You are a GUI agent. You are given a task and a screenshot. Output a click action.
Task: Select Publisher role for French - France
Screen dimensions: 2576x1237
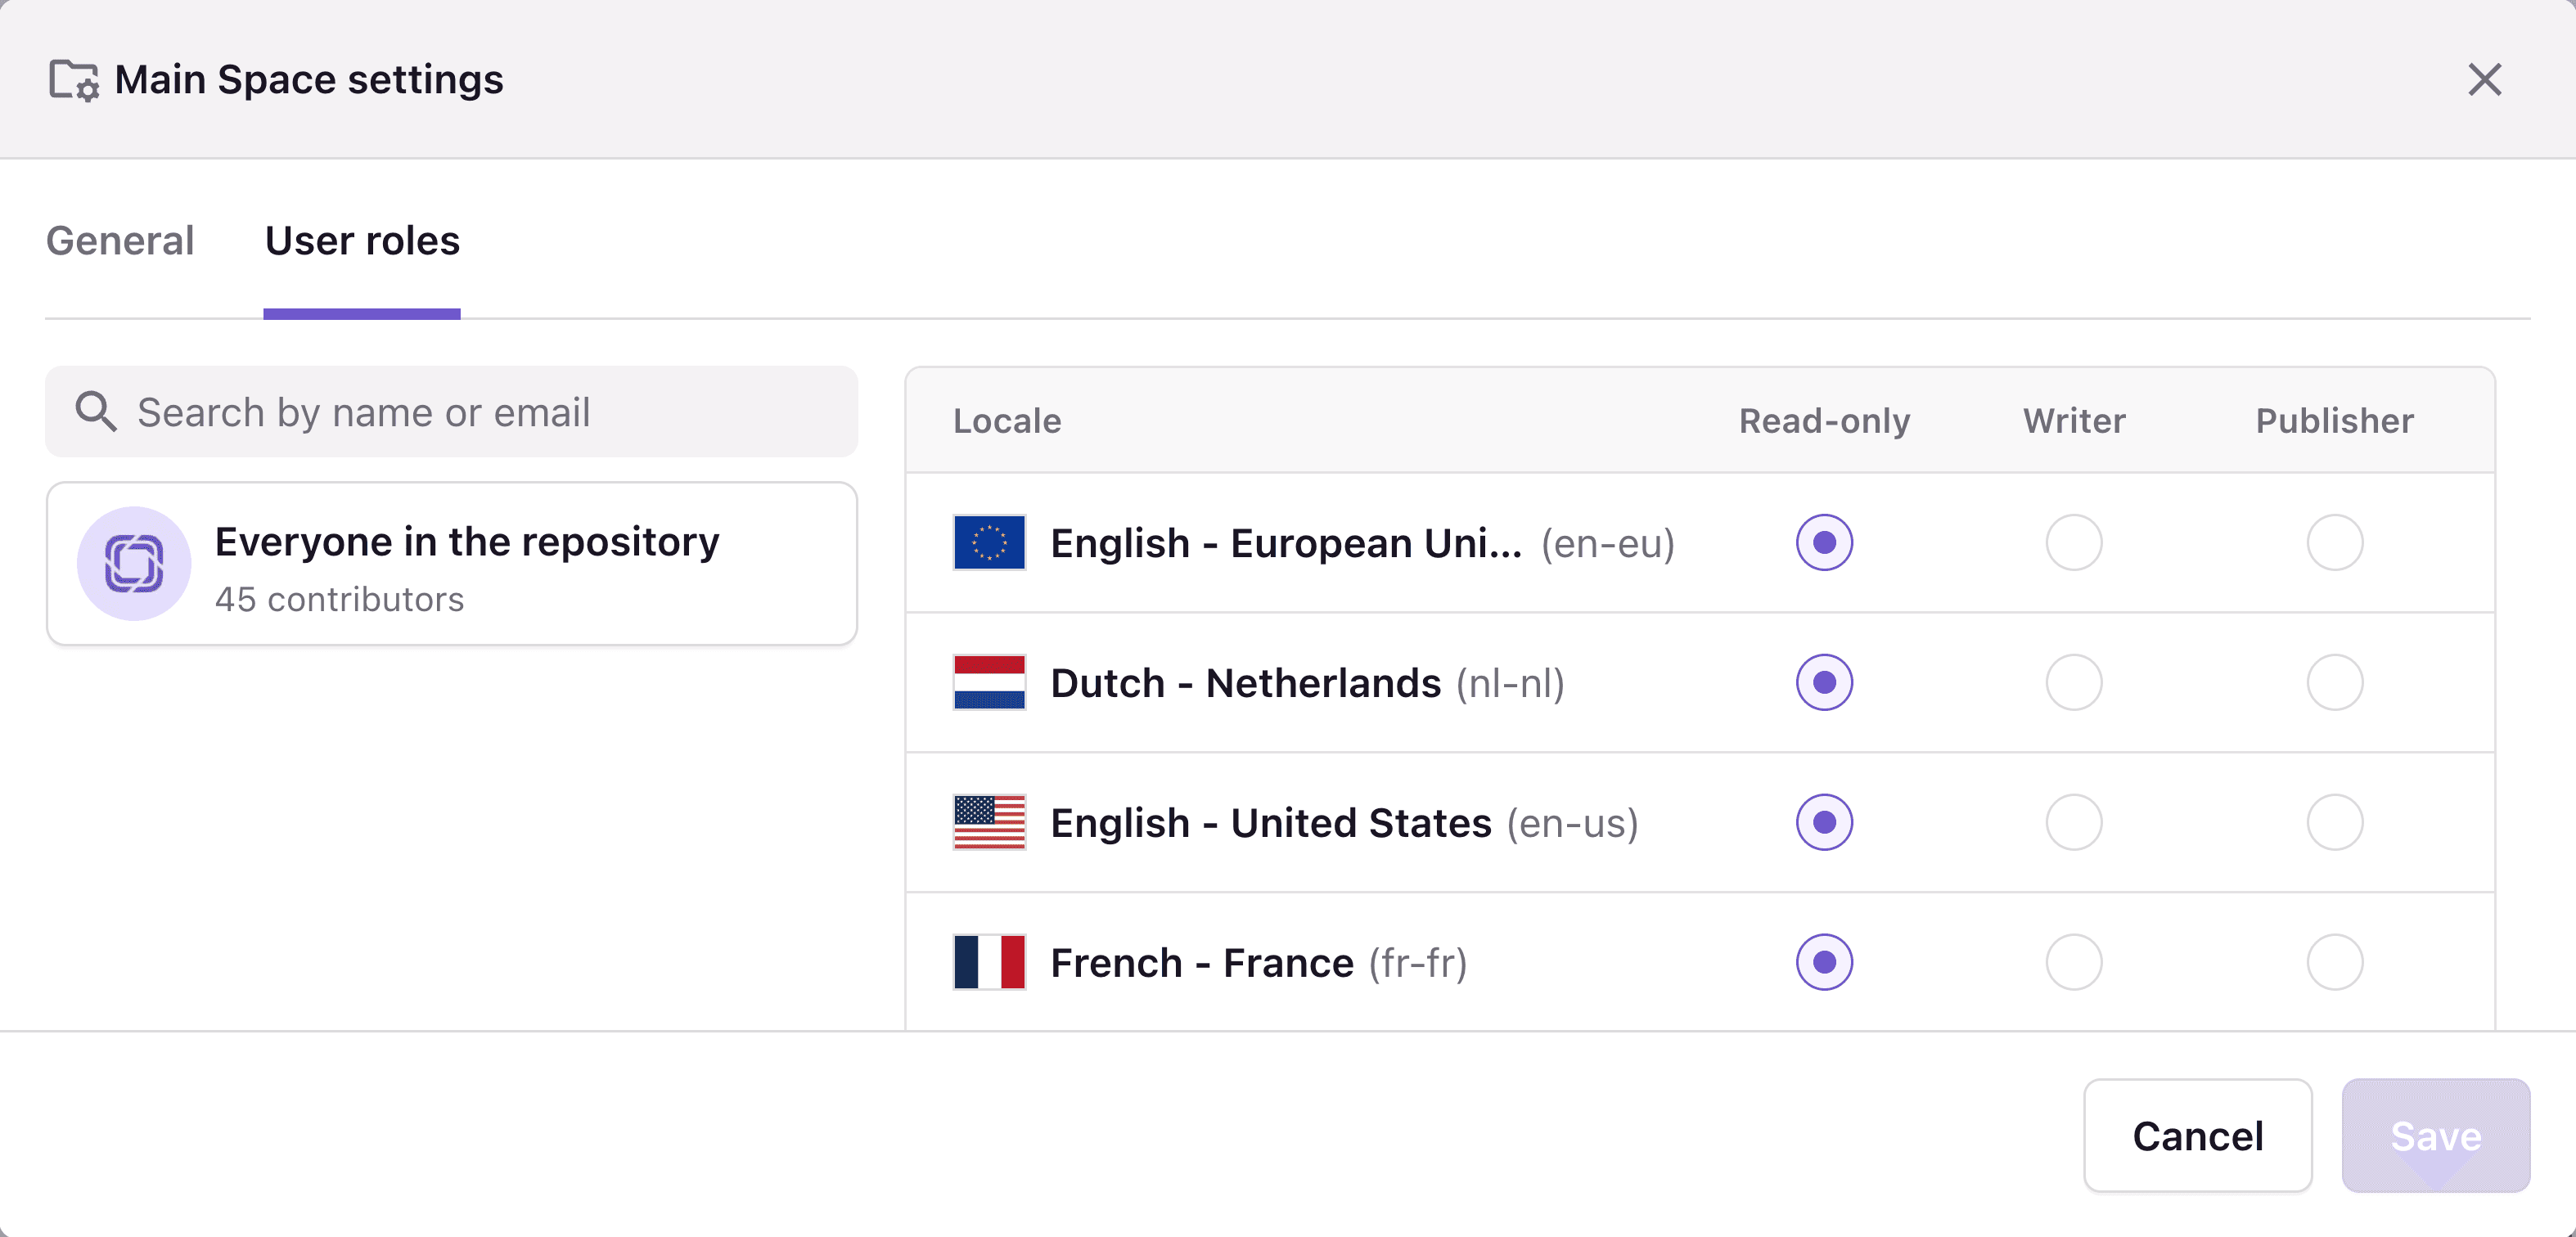(x=2335, y=962)
